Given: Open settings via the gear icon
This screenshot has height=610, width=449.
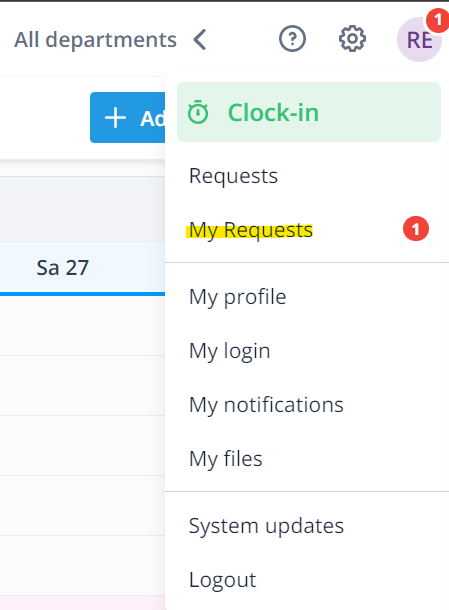Looking at the screenshot, I should 352,39.
